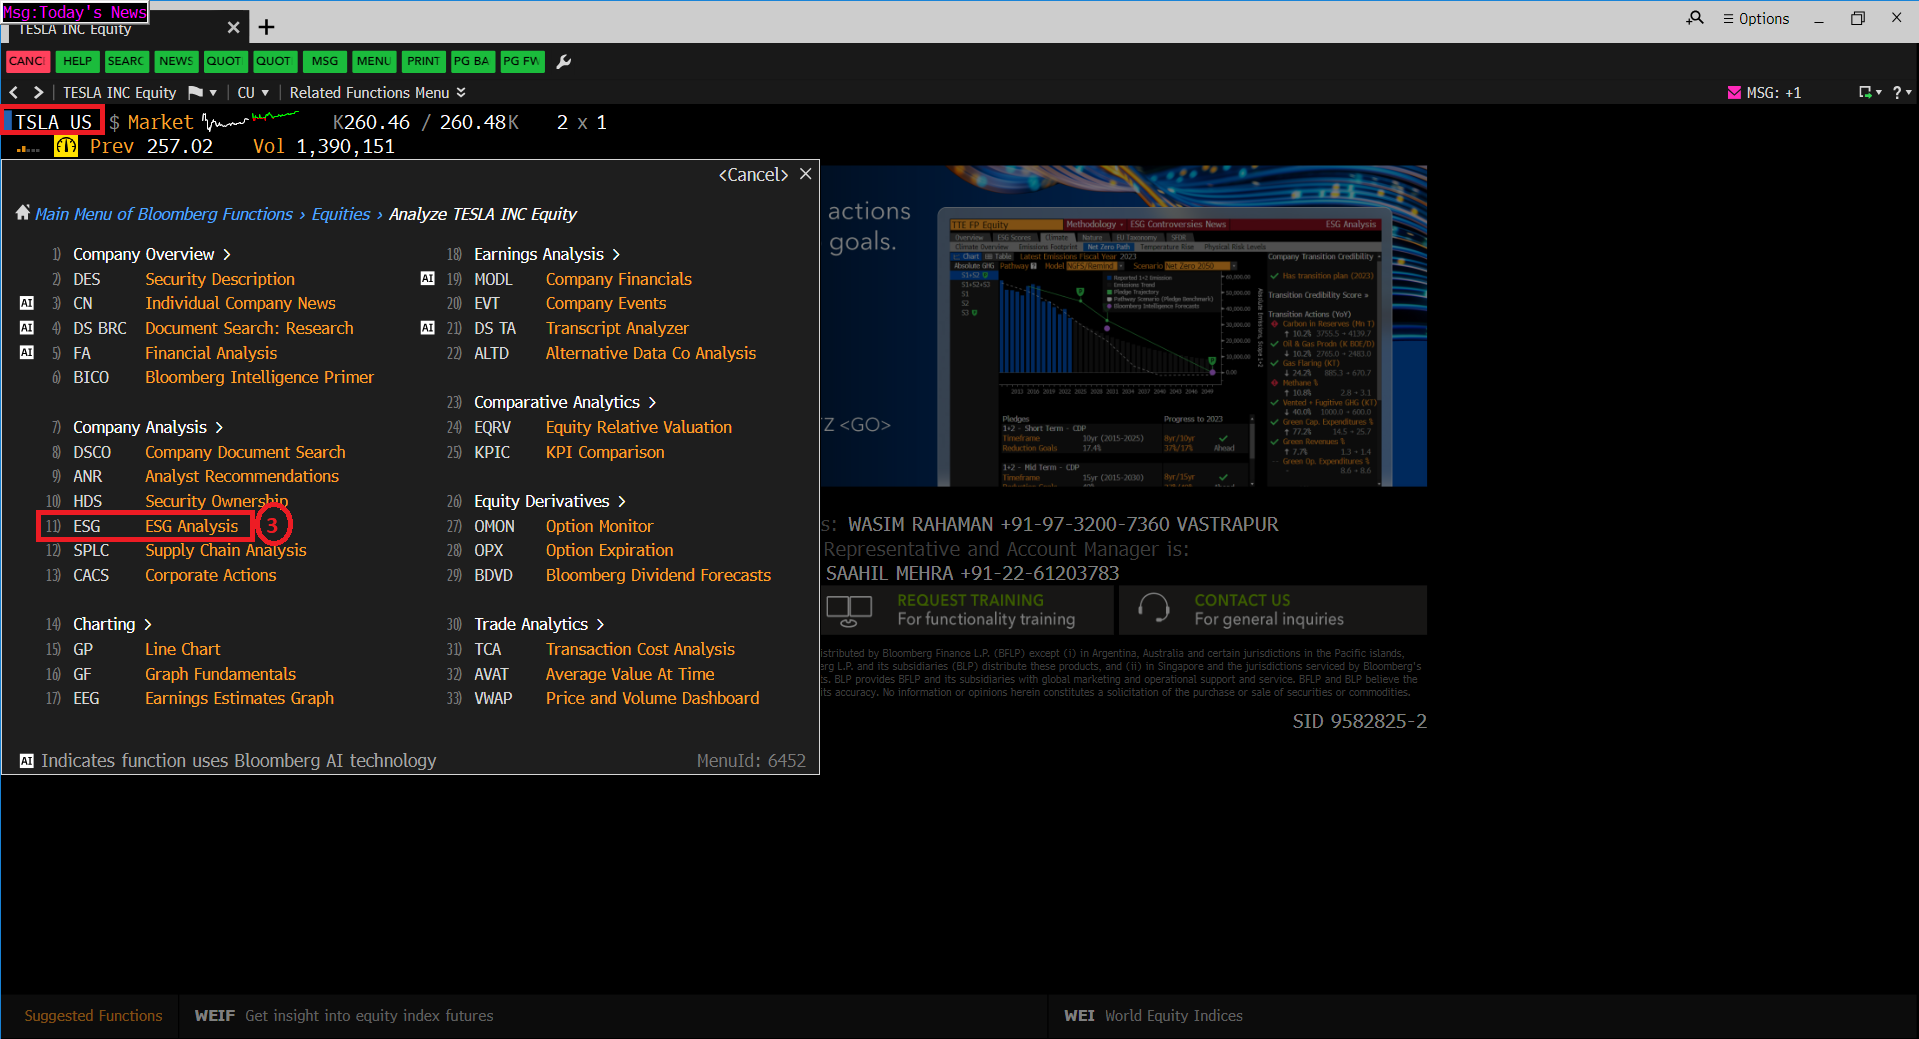Viewport: 1919px width, 1039px height.
Task: Click the PG FW button
Action: [521, 61]
